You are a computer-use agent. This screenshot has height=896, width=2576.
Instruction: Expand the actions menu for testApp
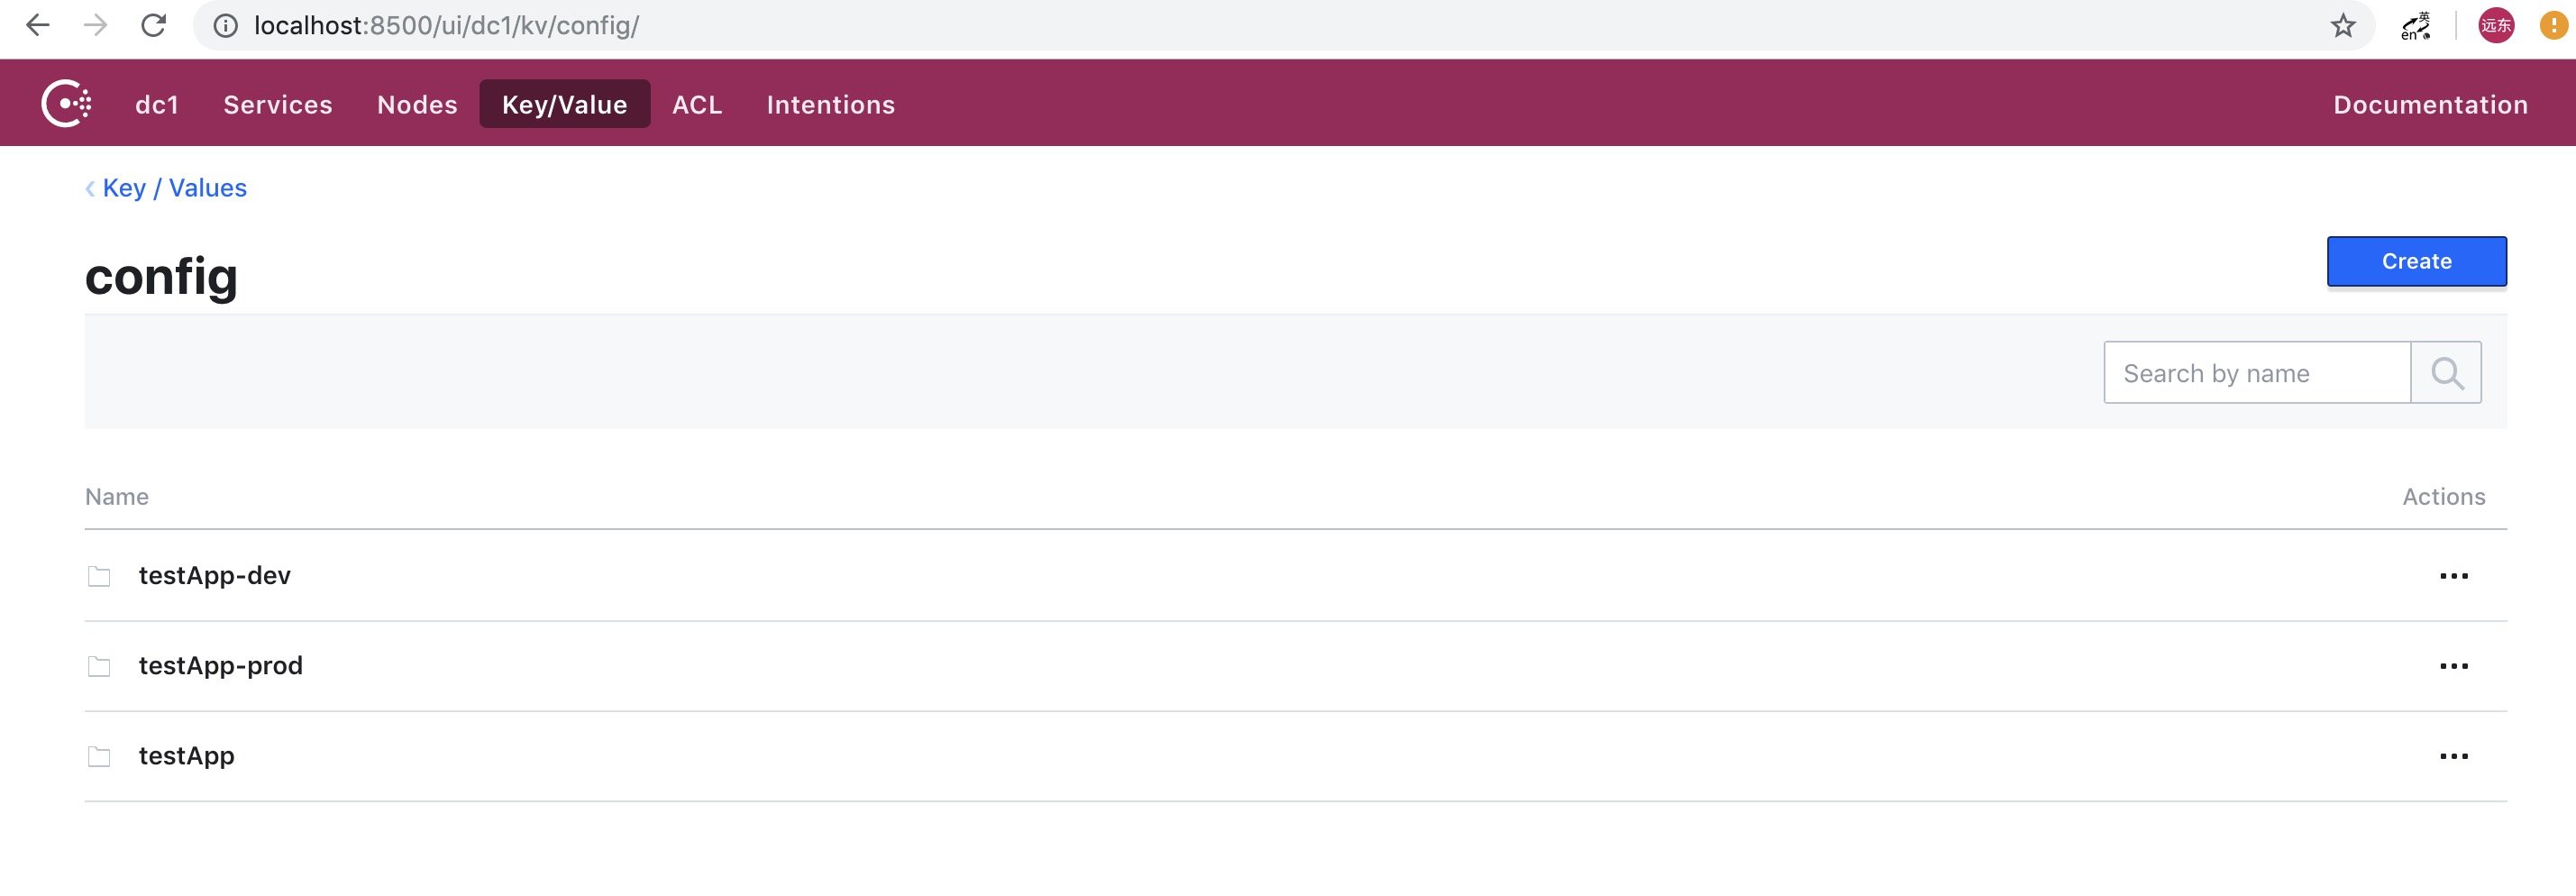[x=2453, y=756]
